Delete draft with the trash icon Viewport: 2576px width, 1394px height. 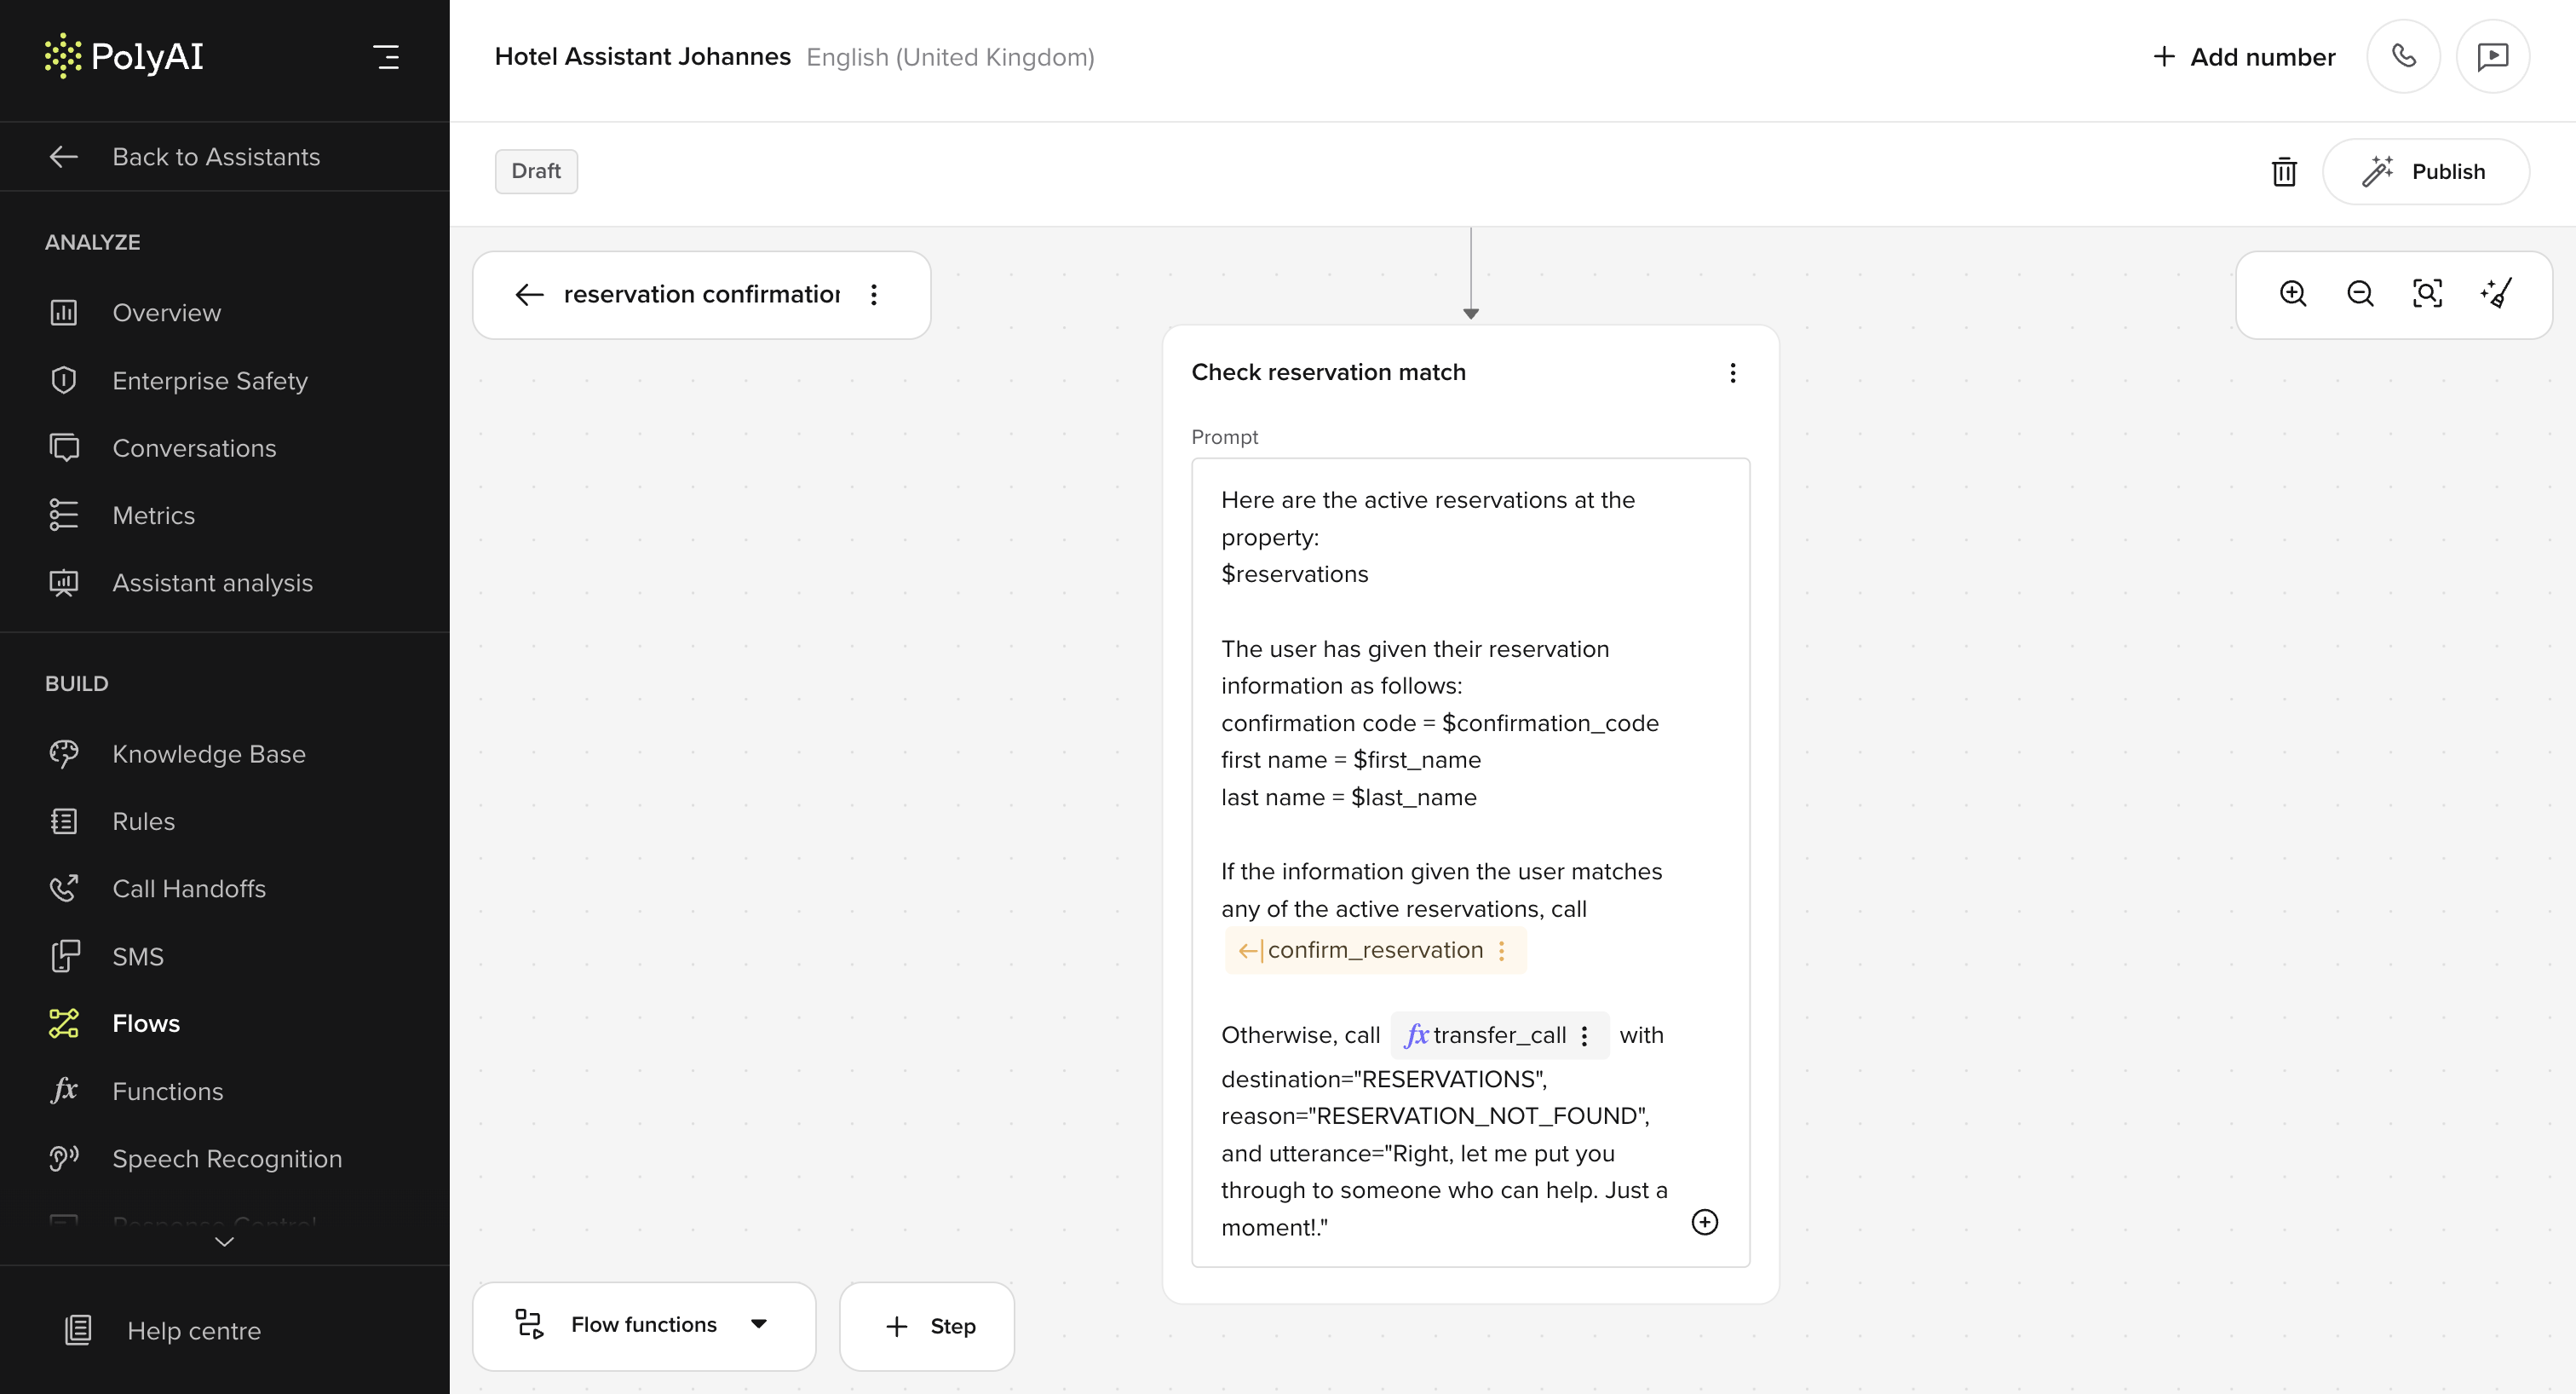click(x=2284, y=172)
